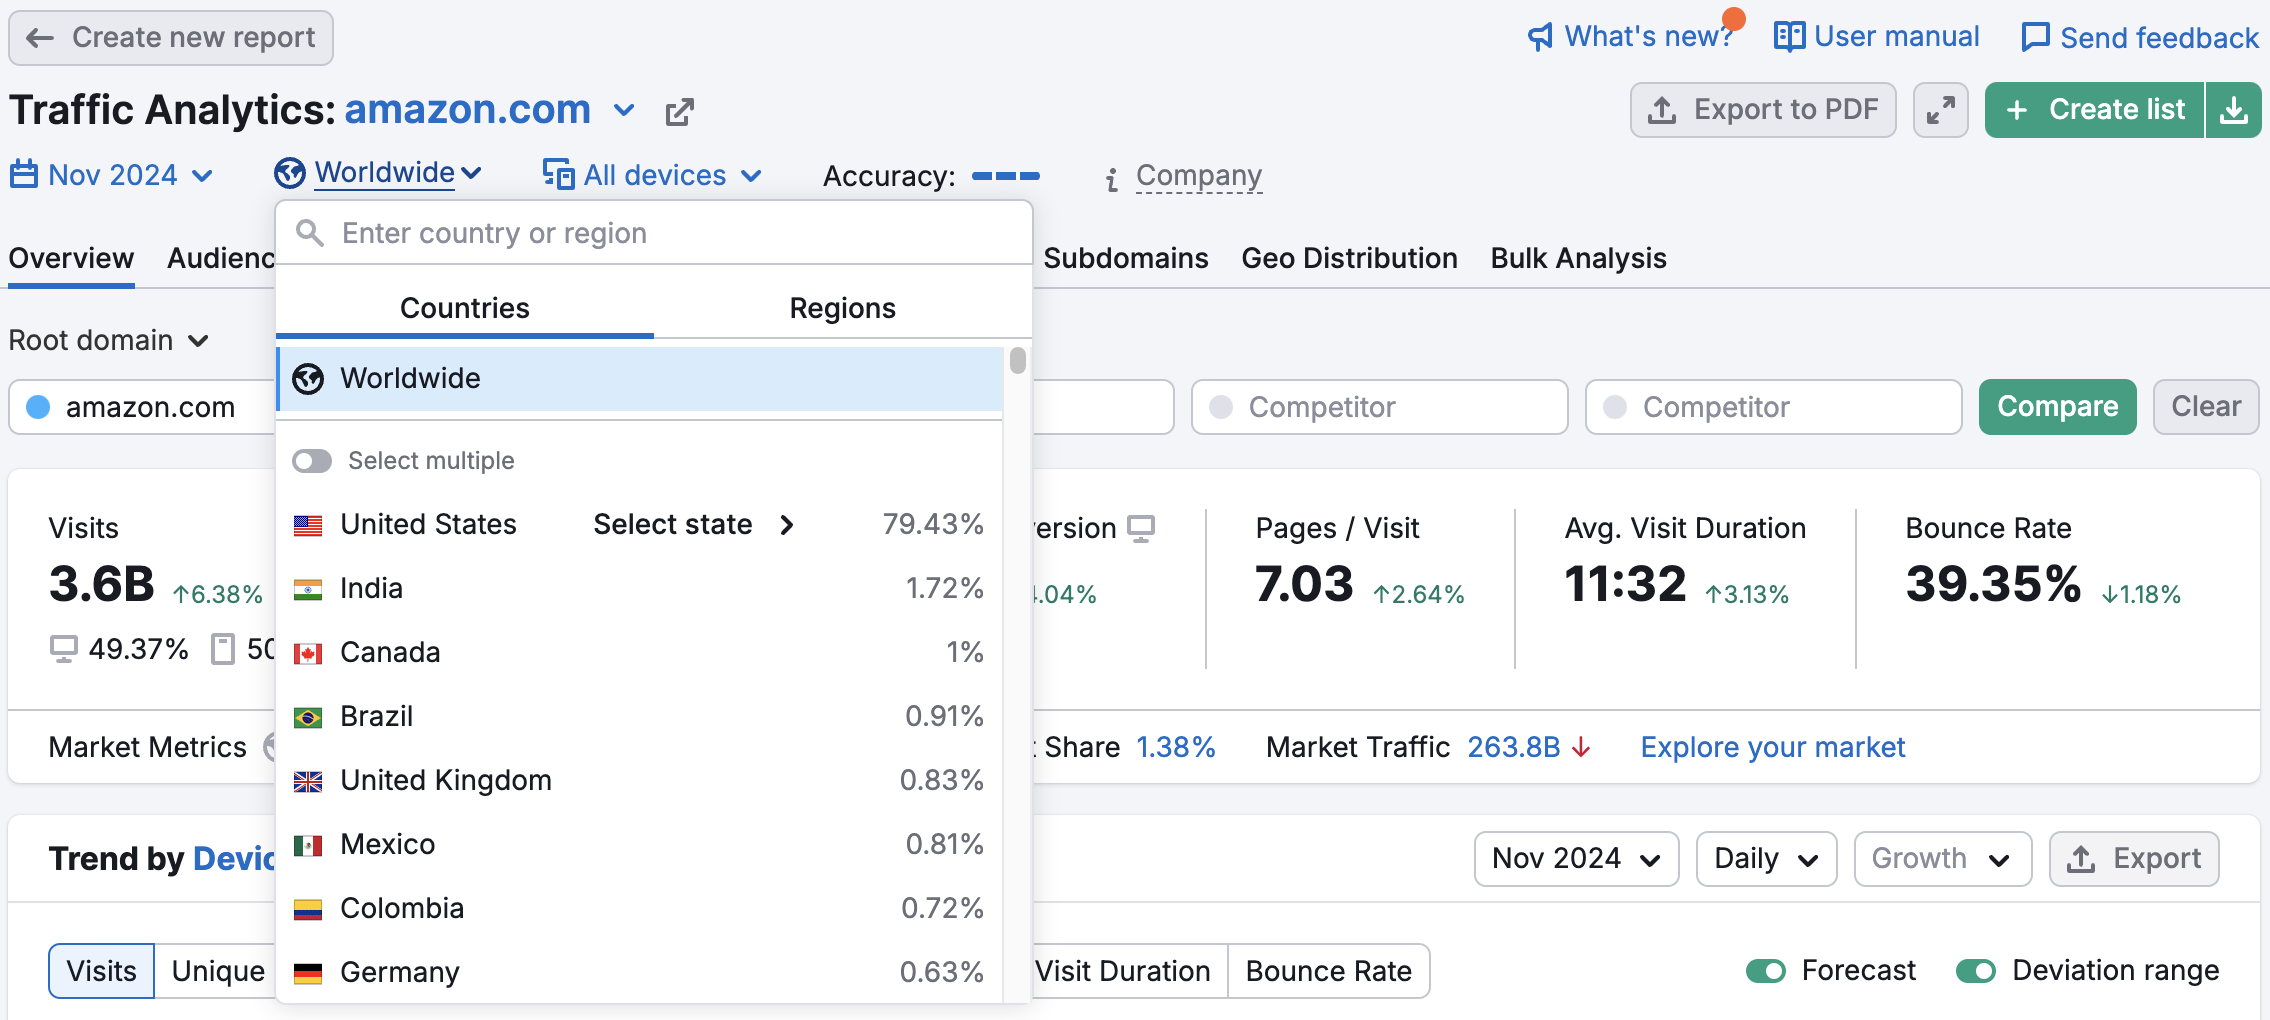The image size is (2270, 1020).
Task: Click the blue amazon.com color dot
Action: (x=38, y=407)
